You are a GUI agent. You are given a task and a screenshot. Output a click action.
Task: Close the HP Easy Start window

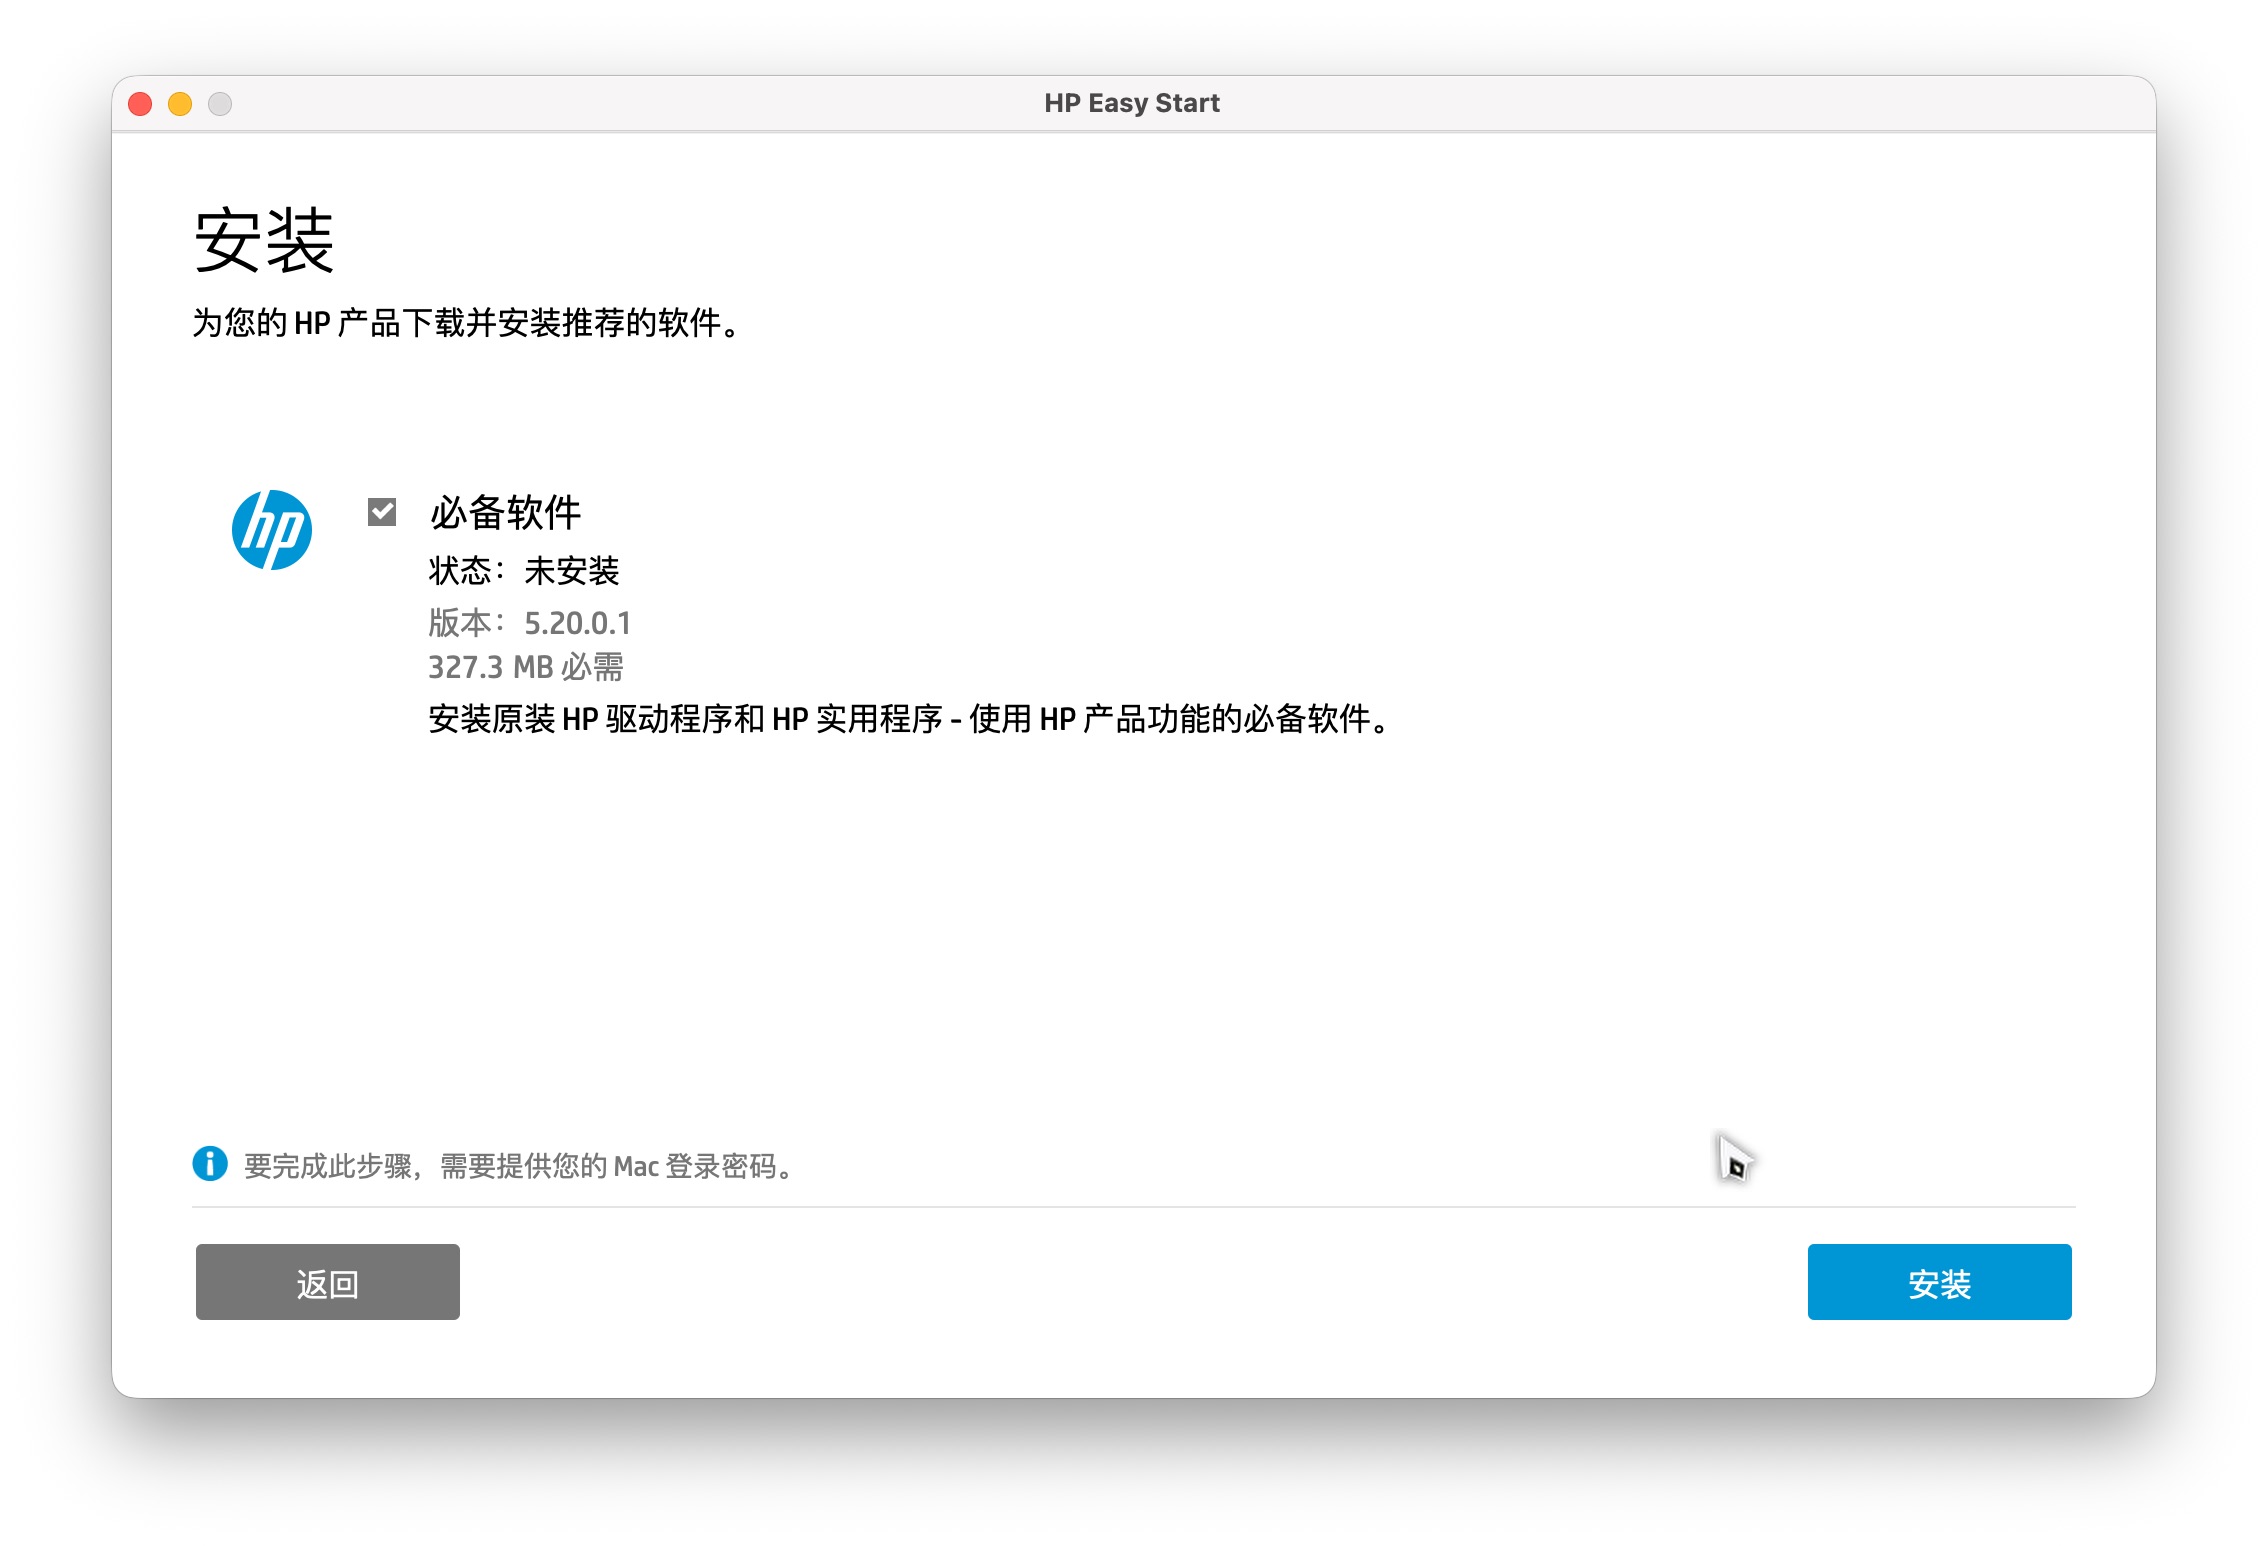pos(141,104)
